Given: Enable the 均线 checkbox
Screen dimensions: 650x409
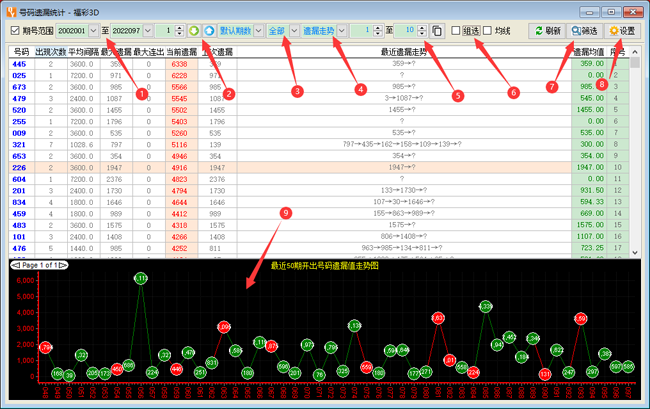Looking at the screenshot, I should click(x=488, y=31).
